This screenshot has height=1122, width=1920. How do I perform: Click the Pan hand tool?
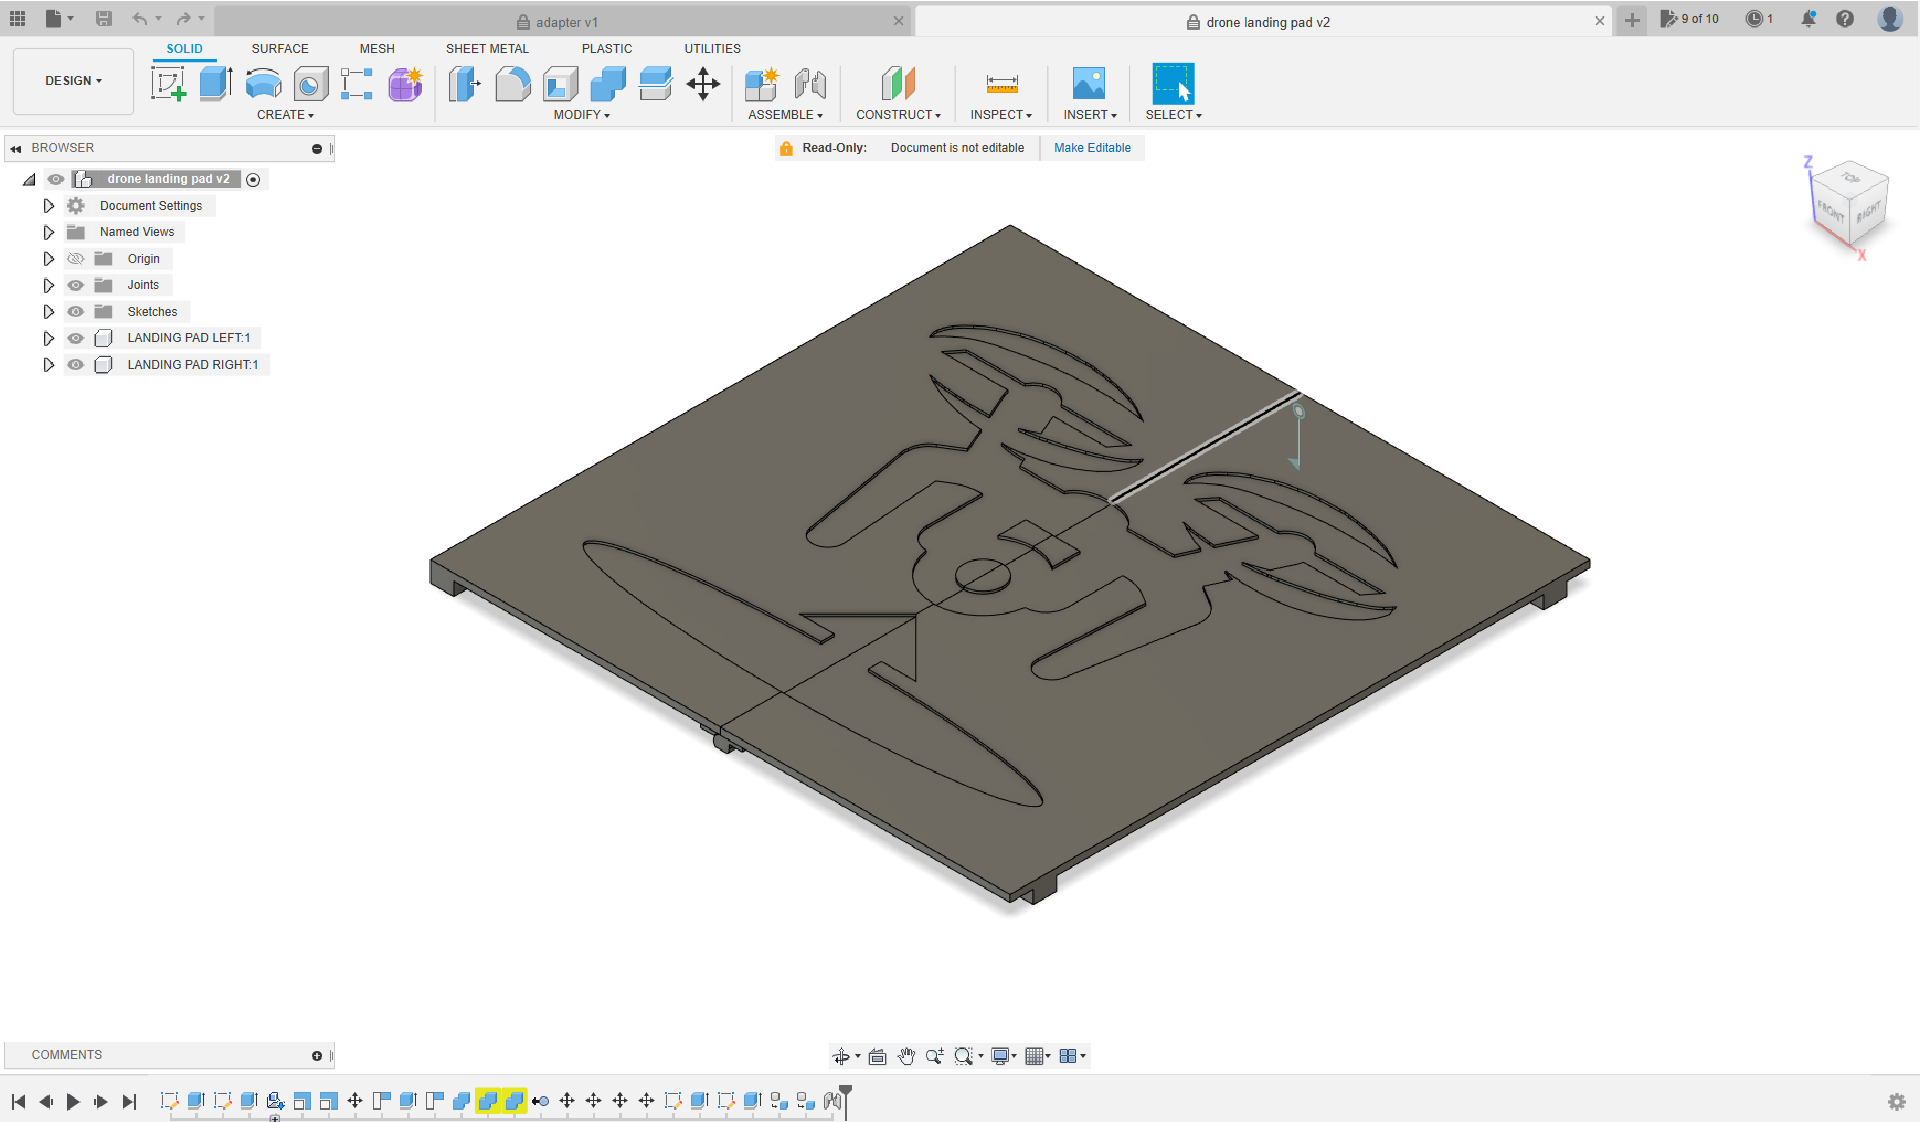pyautogui.click(x=906, y=1056)
